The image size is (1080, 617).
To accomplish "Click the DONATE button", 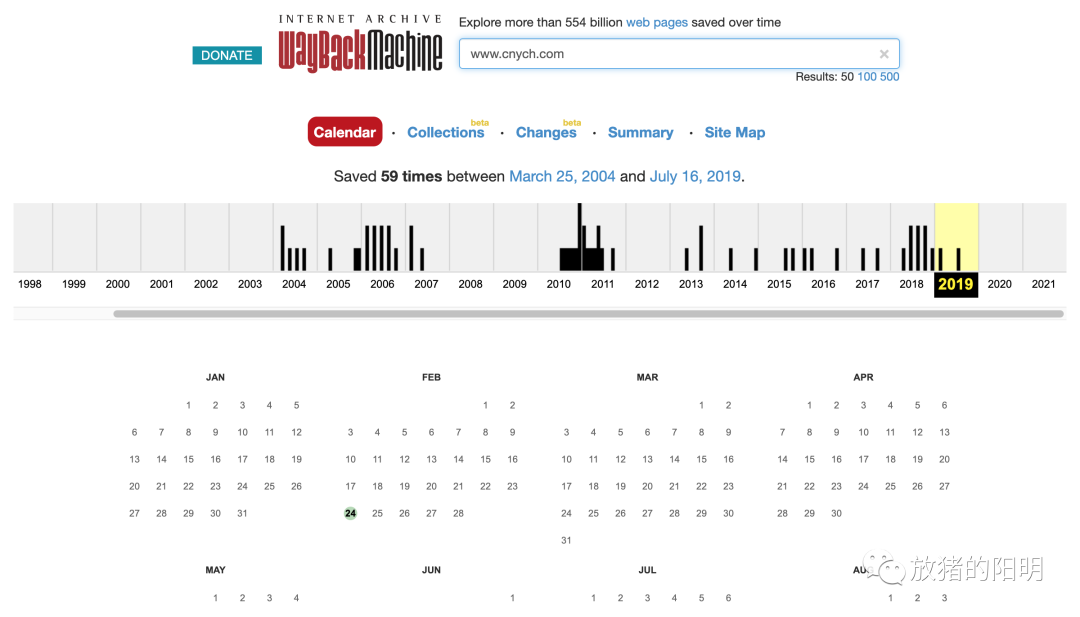I will 227,55.
